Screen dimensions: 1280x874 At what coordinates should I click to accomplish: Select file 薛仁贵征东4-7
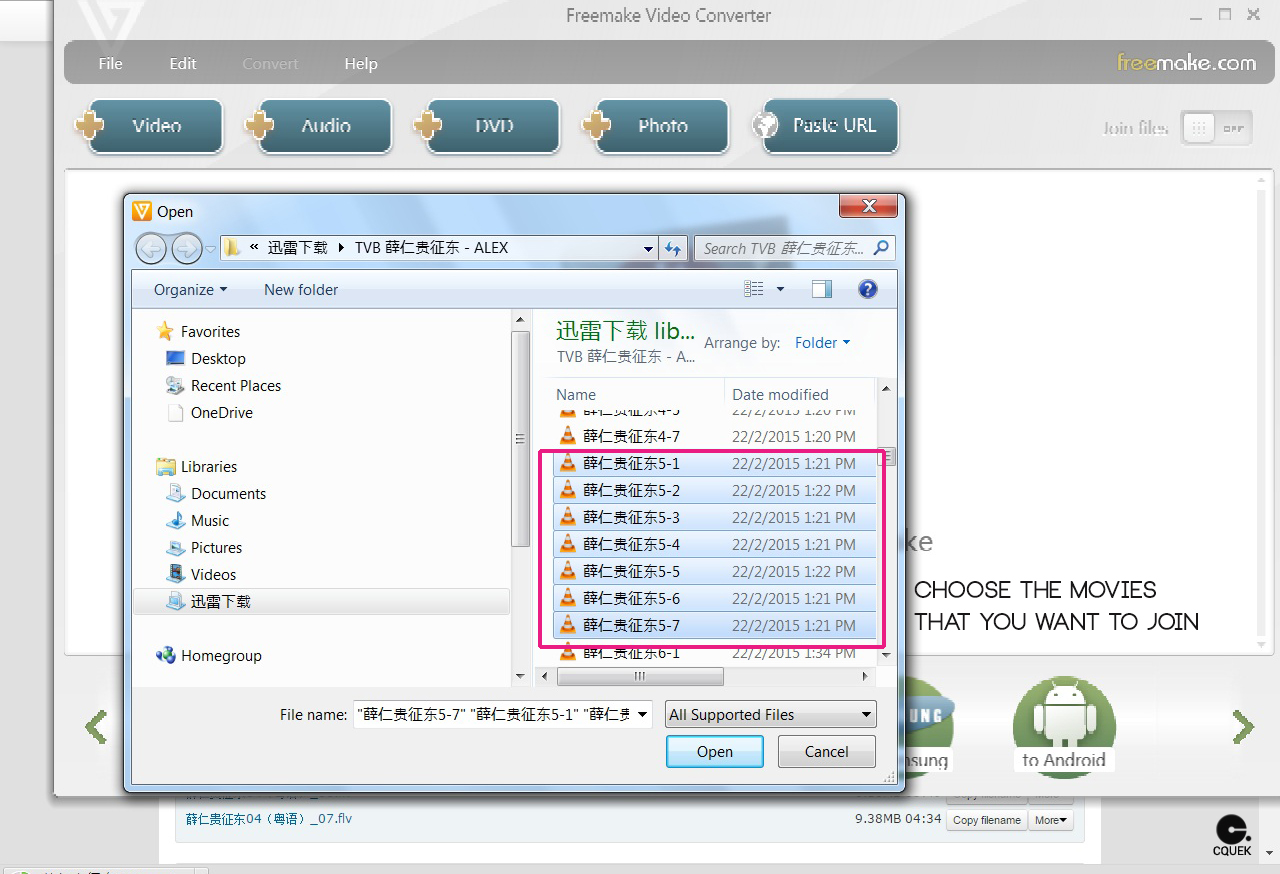715,437
